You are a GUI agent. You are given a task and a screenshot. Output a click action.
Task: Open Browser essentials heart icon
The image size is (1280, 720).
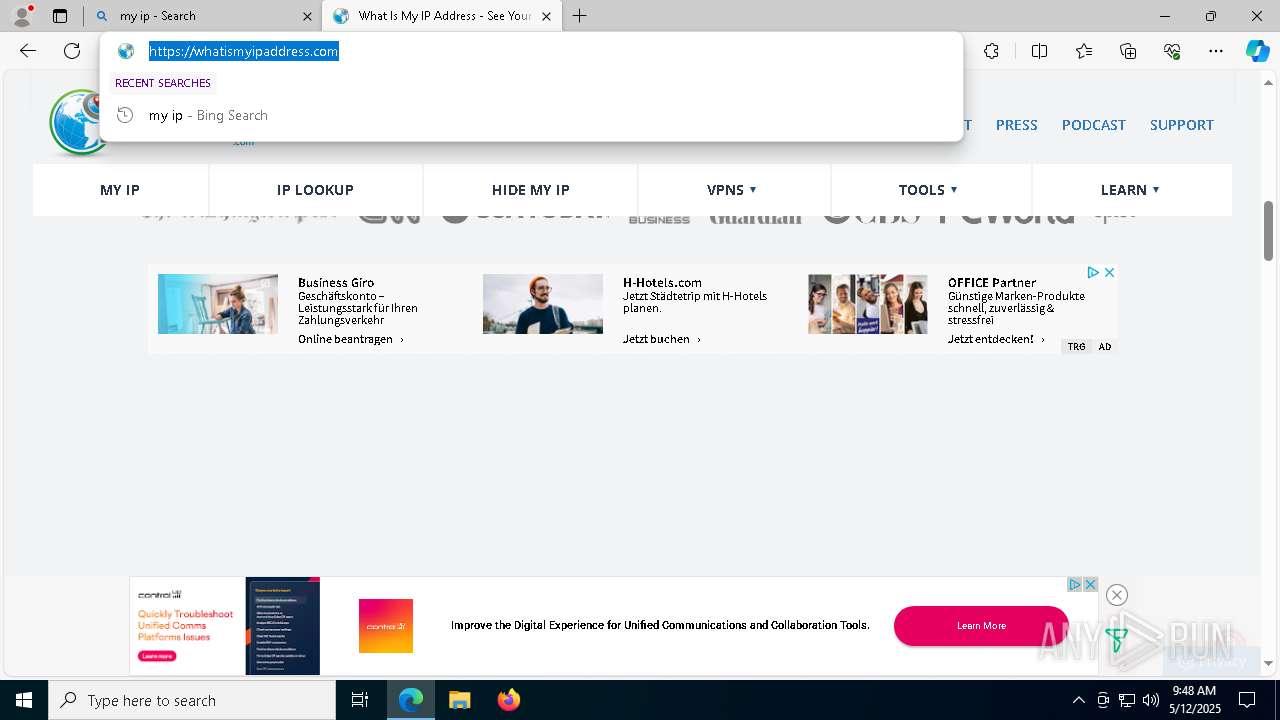[1172, 51]
